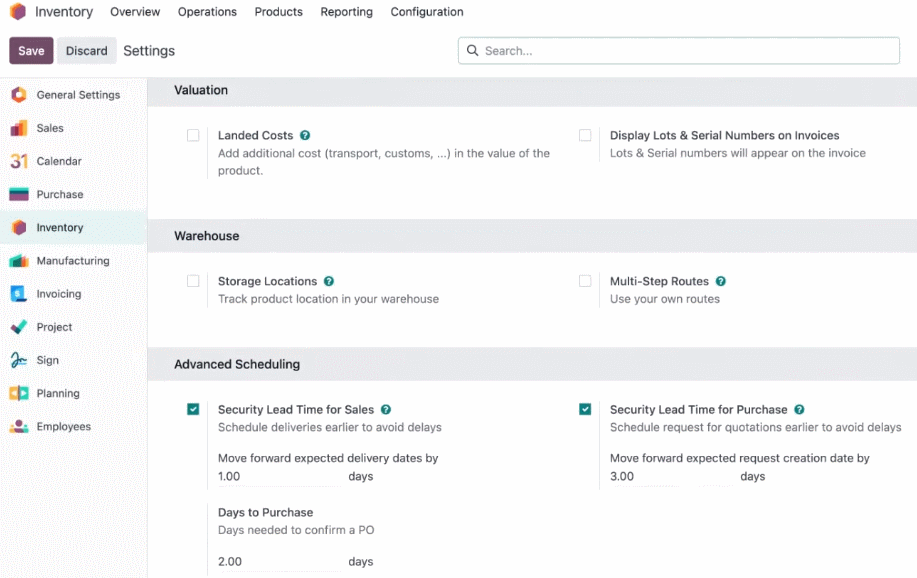Click the Manufacturing sidebar icon
The height and width of the screenshot is (578, 917).
point(19,261)
